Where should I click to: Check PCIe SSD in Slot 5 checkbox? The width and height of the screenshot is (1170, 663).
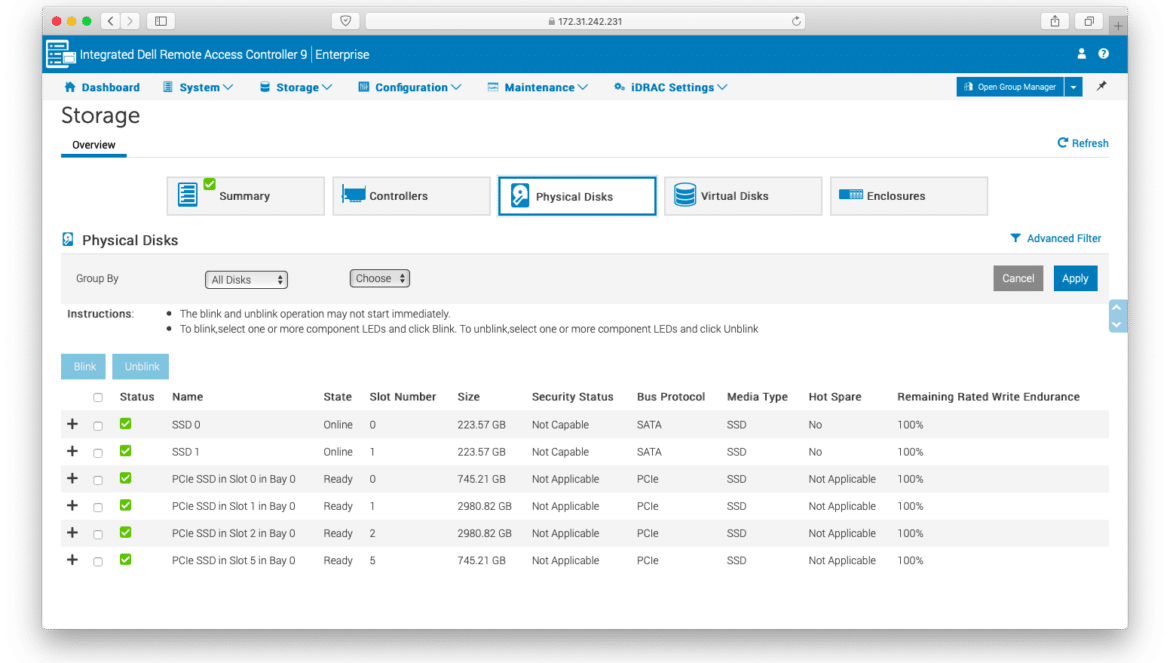click(x=98, y=562)
